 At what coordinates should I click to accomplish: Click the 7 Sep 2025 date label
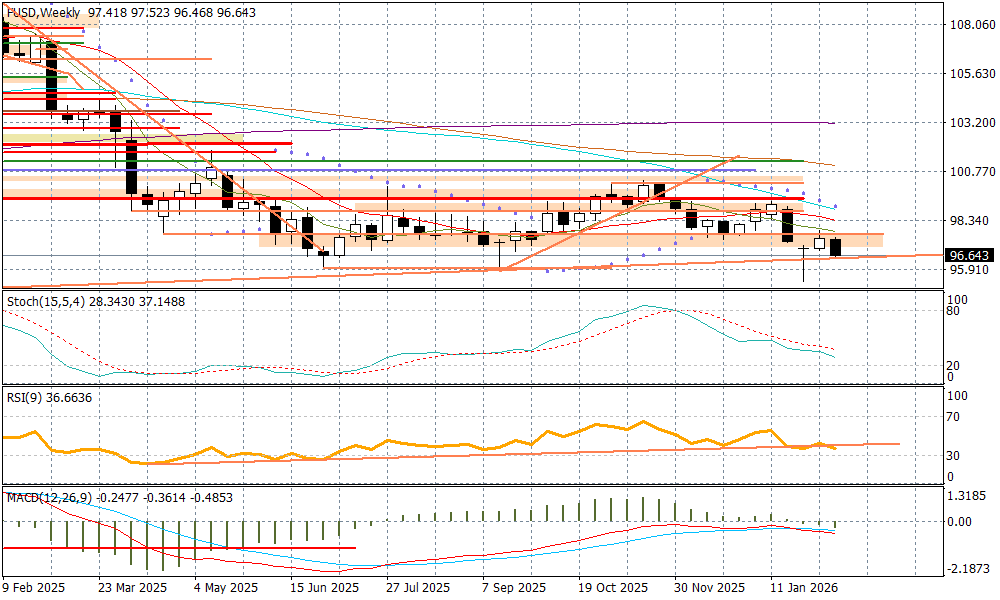click(514, 588)
